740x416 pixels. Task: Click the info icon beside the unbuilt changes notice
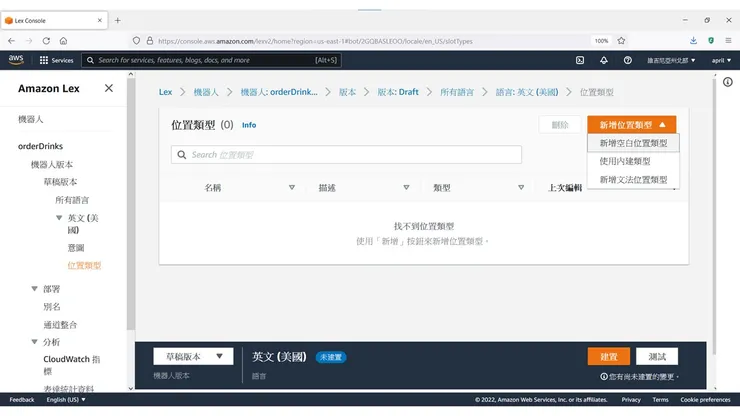(604, 376)
